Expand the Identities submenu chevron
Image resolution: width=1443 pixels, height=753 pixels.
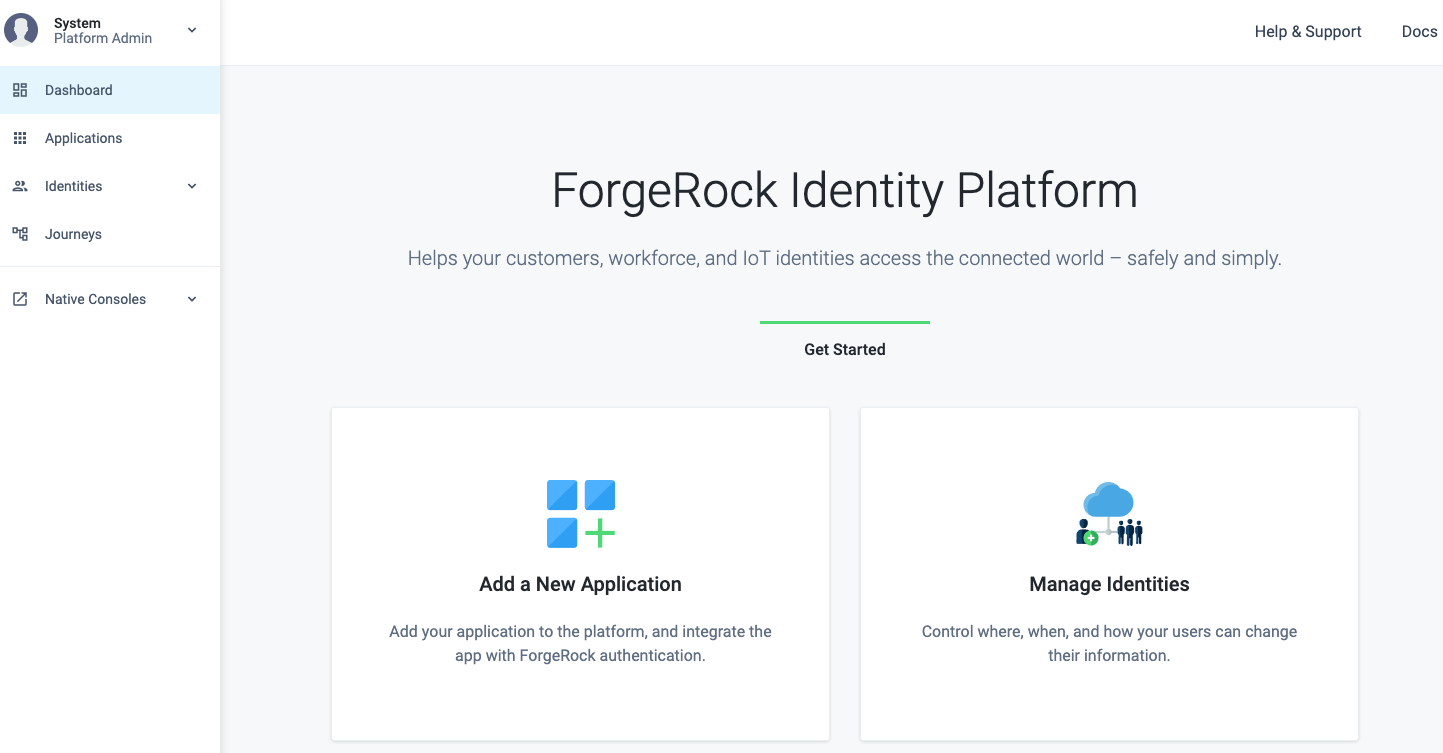[192, 186]
